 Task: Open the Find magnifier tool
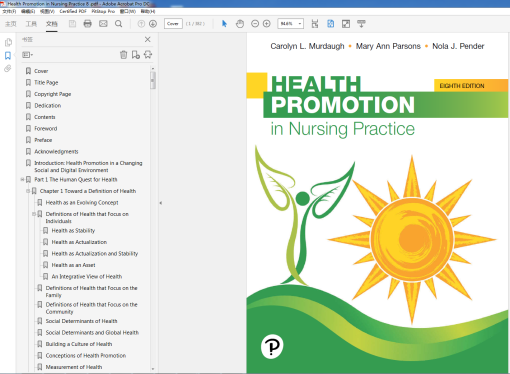pos(118,24)
